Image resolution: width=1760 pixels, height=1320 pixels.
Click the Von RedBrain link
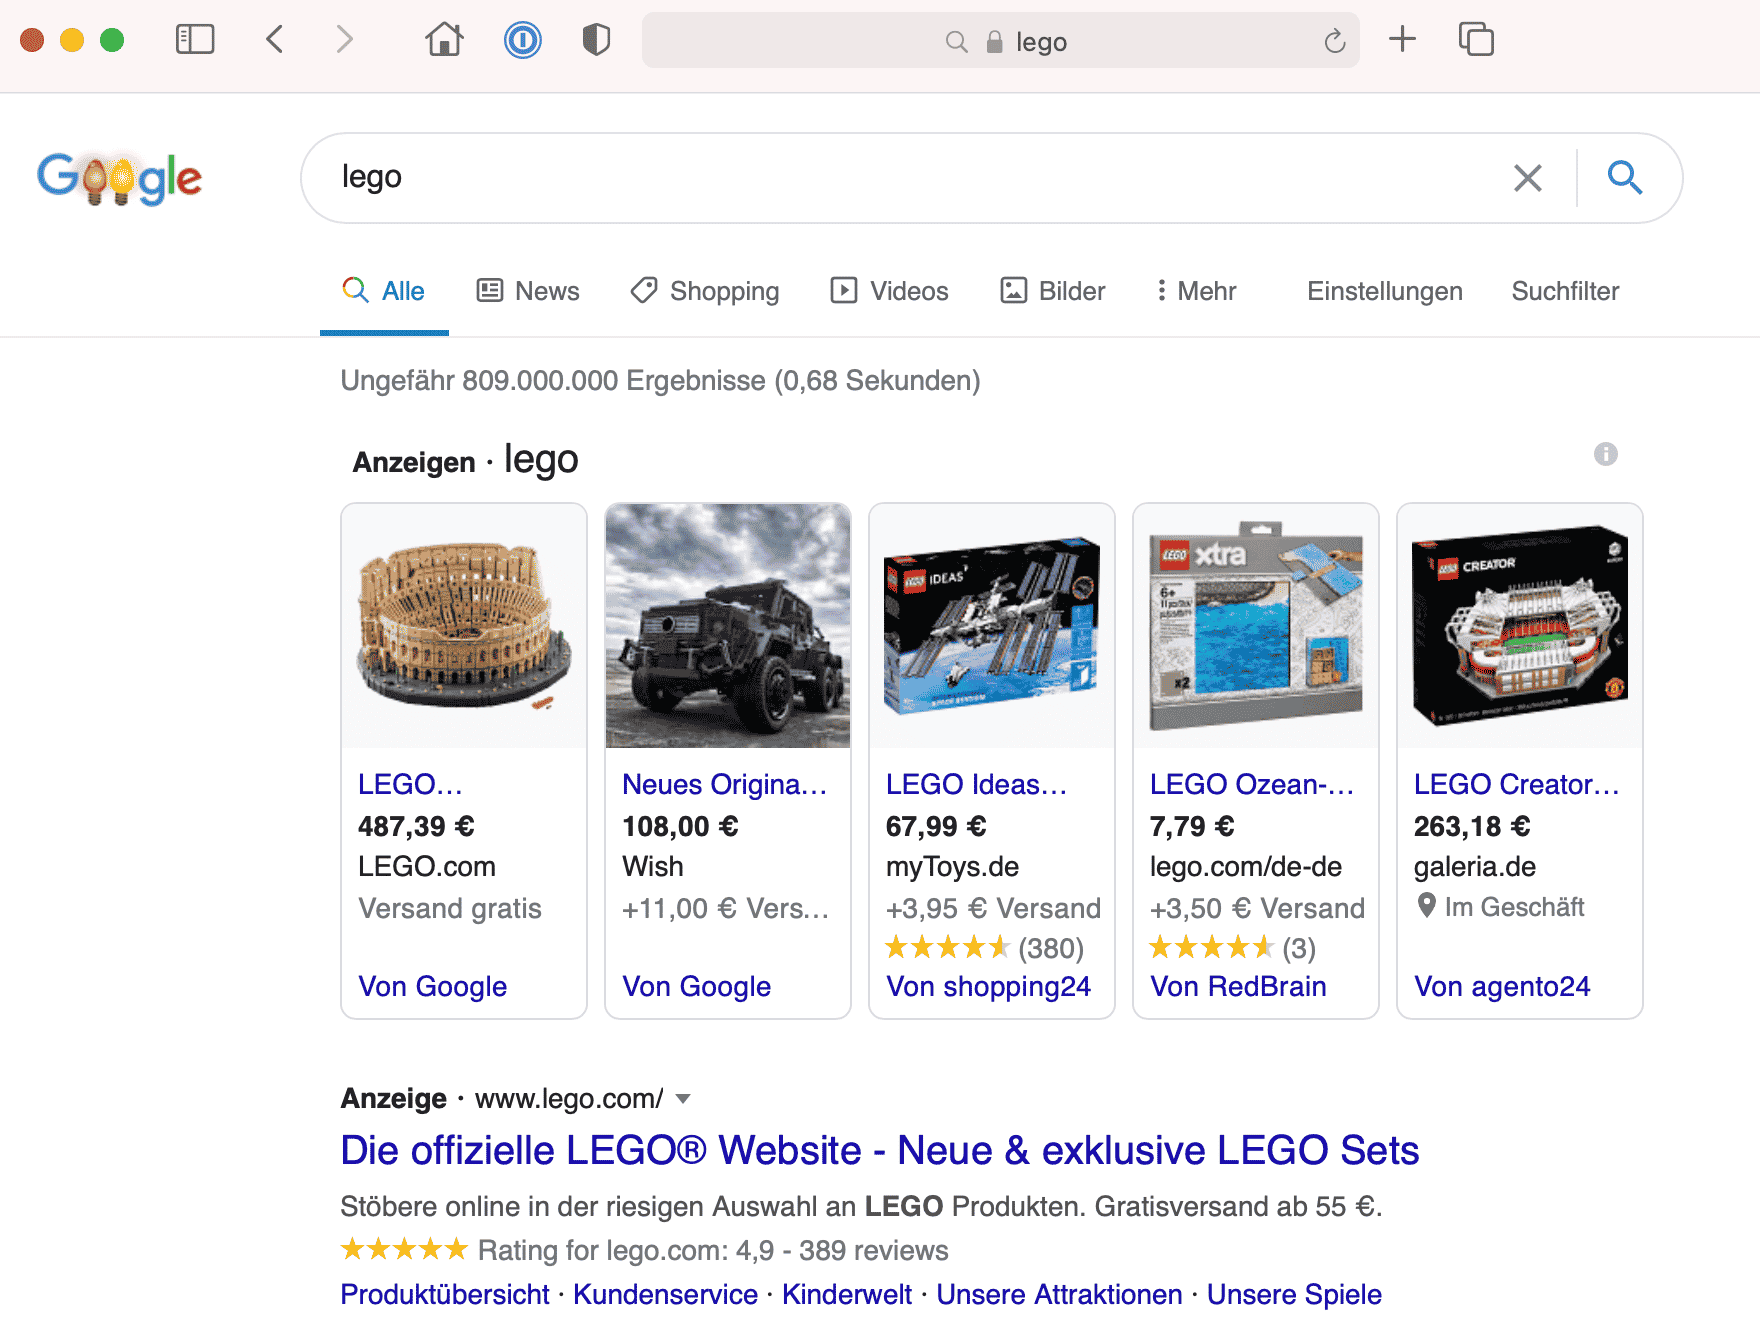point(1238,986)
